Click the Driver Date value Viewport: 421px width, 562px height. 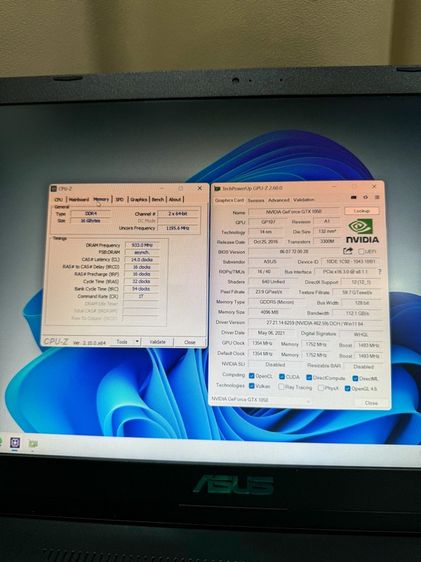[x=270, y=333]
